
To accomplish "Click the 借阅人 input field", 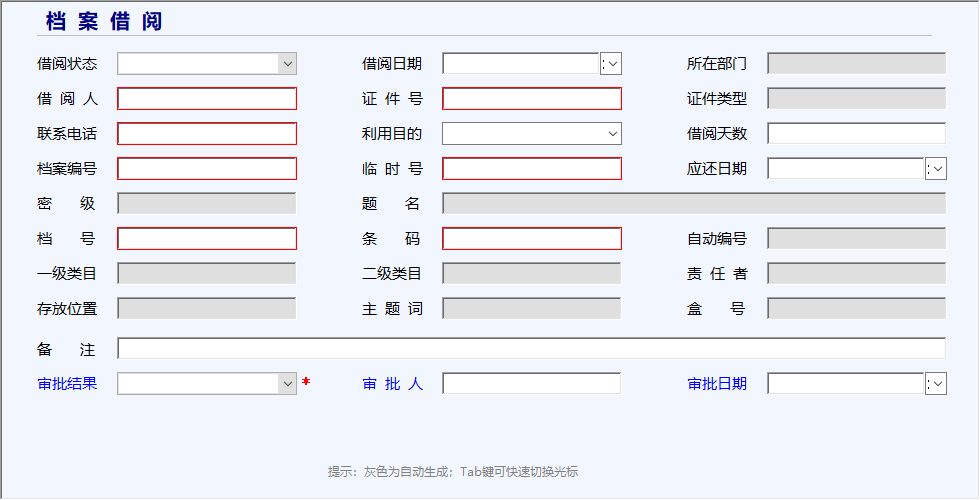I will 207,99.
